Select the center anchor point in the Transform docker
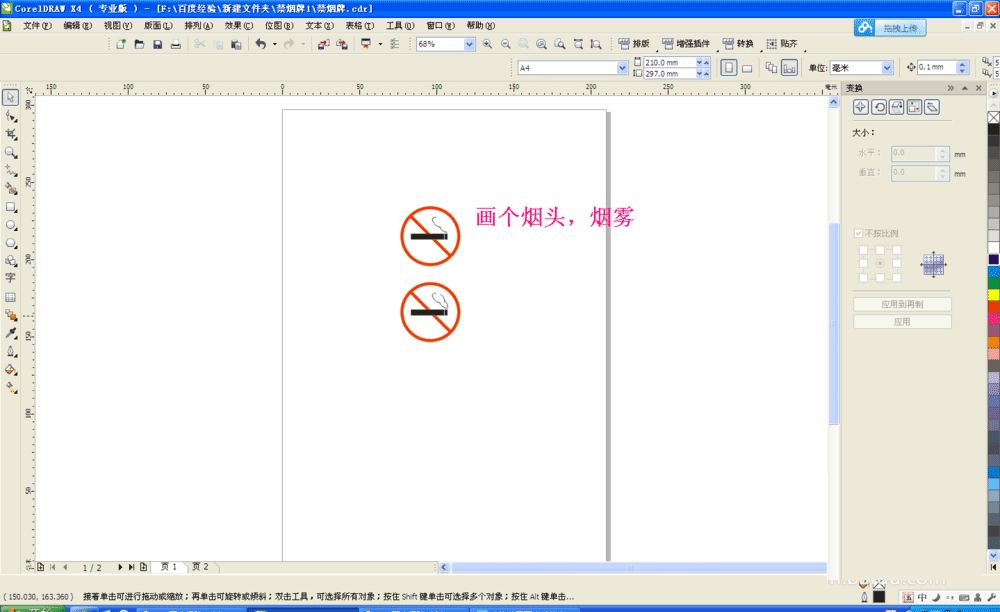Screen dimensions: 1000x612 (x=882, y=264)
